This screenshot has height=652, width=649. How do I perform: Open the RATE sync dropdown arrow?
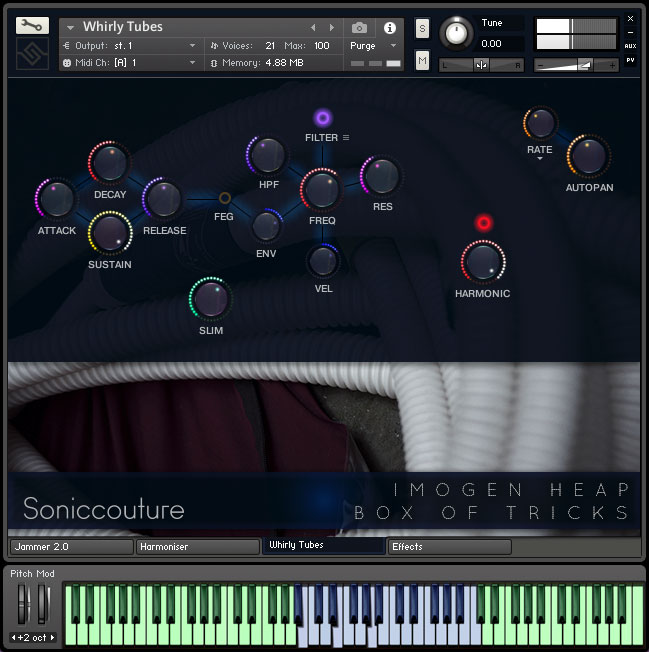coord(540,159)
